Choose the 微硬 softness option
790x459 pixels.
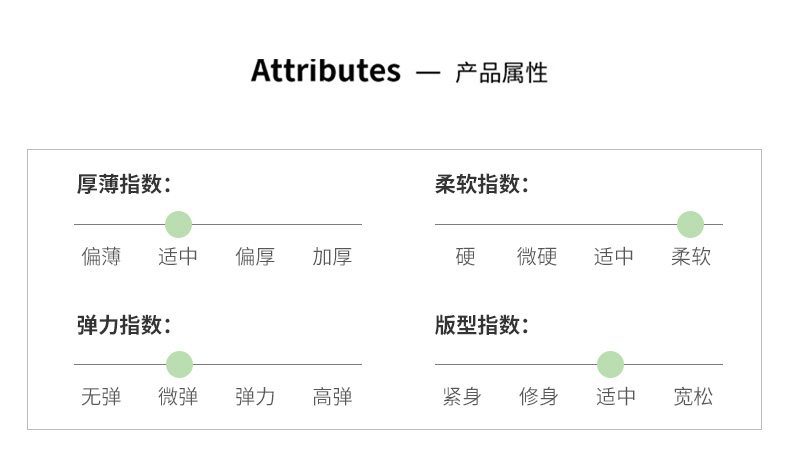pos(537,257)
